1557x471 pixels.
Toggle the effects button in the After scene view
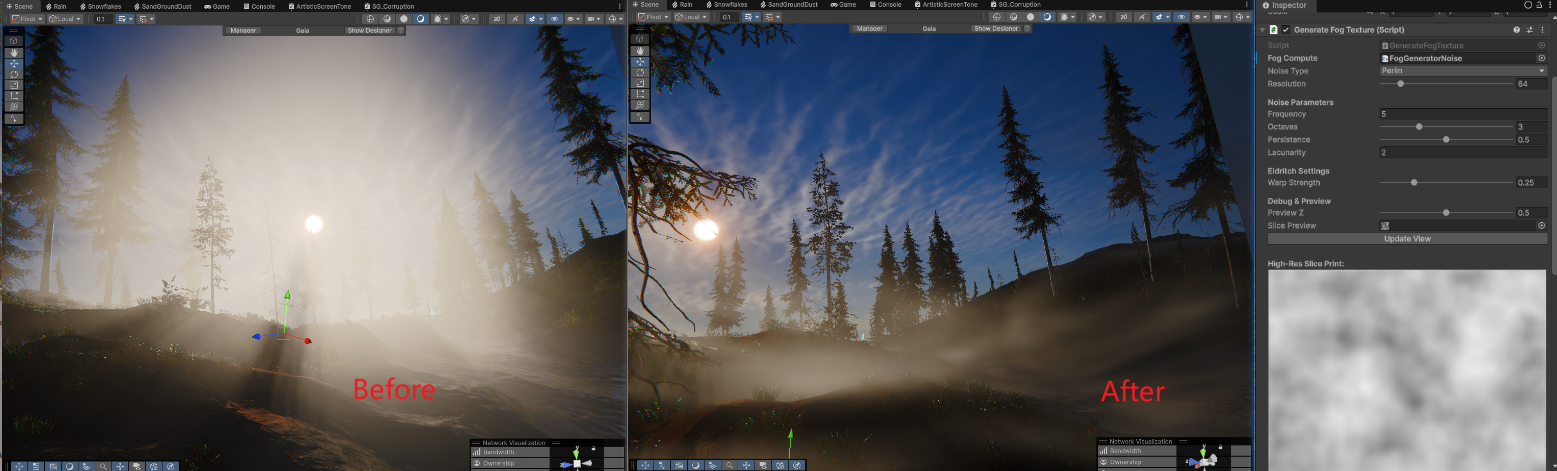pyautogui.click(x=1161, y=17)
